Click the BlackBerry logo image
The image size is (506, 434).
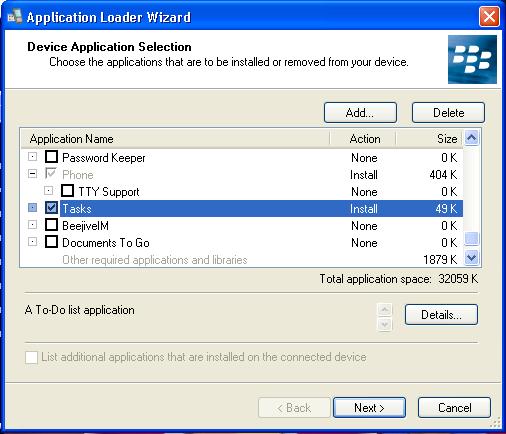(472, 59)
